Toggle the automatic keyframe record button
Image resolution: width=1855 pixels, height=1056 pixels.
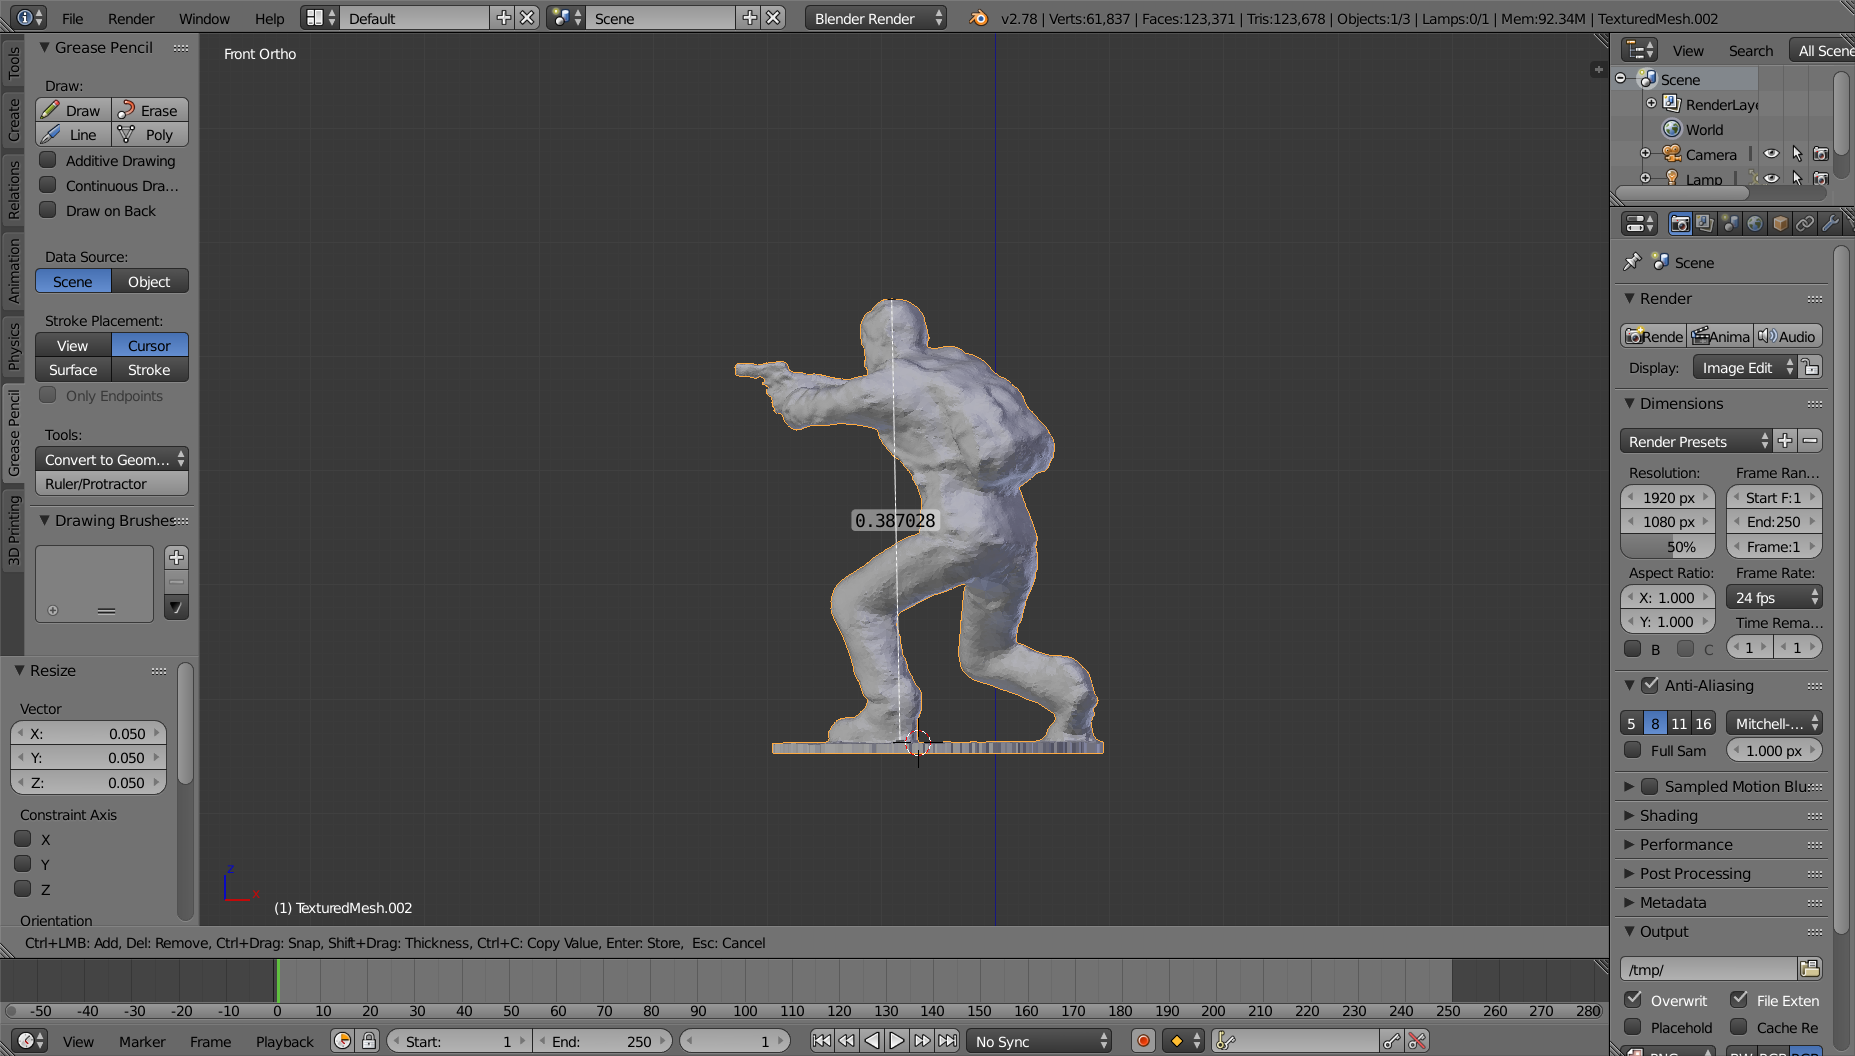tap(1143, 1041)
